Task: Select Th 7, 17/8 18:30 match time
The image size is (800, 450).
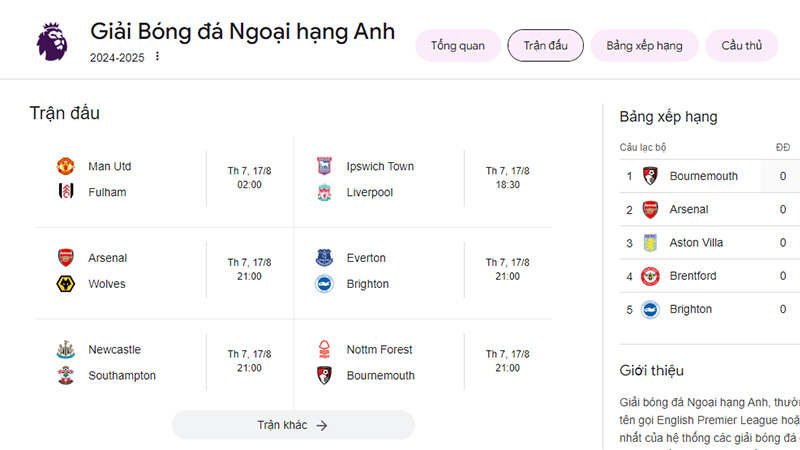Action: 508,178
